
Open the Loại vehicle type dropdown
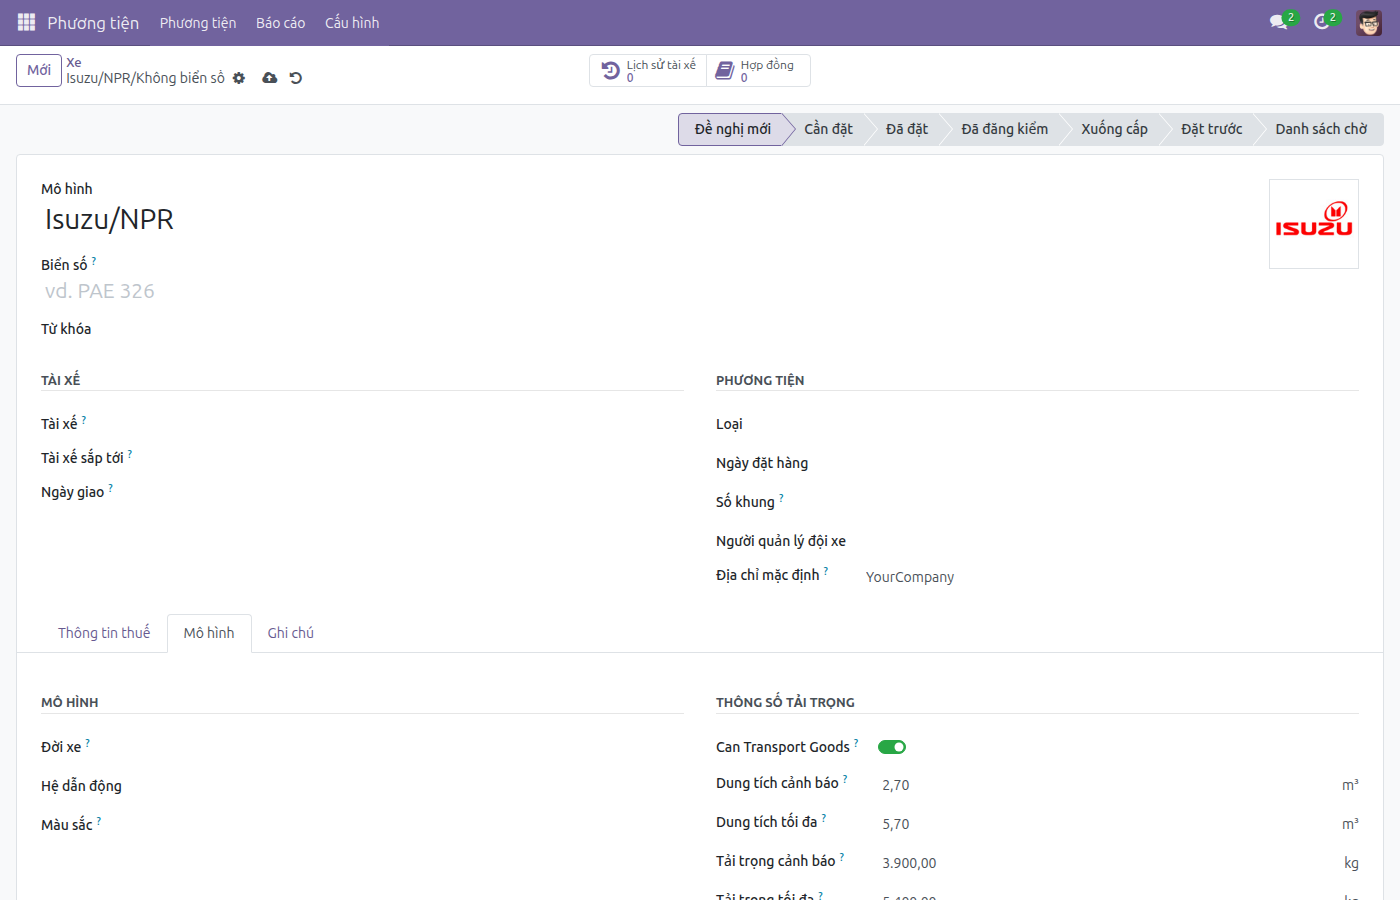coord(1112,425)
